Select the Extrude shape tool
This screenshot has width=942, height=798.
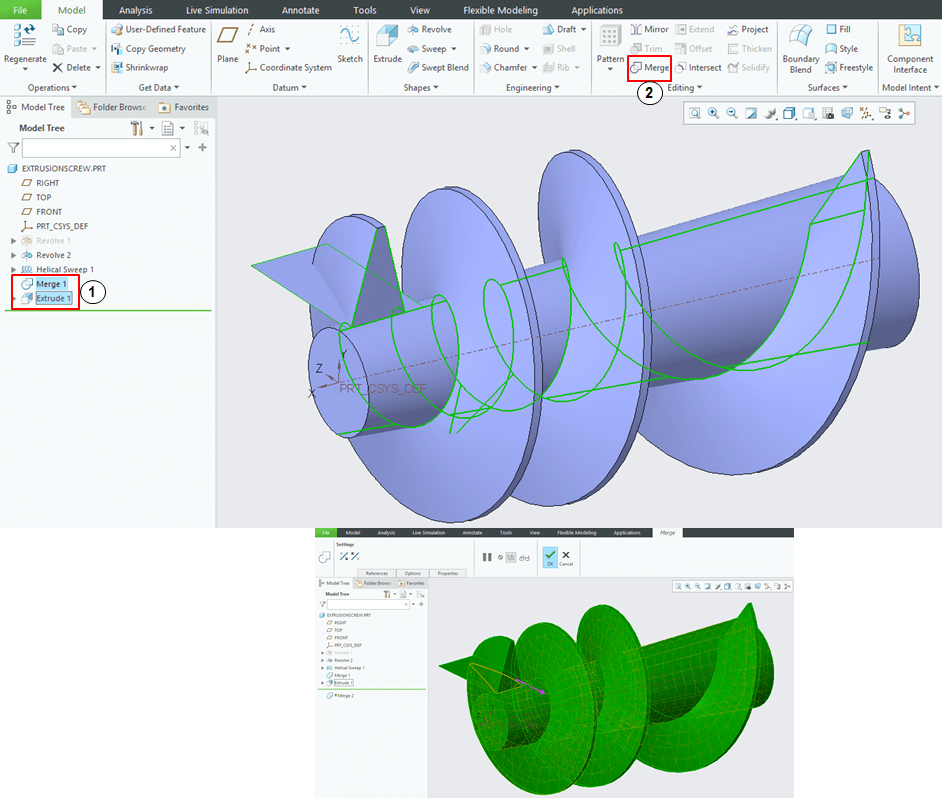click(387, 45)
